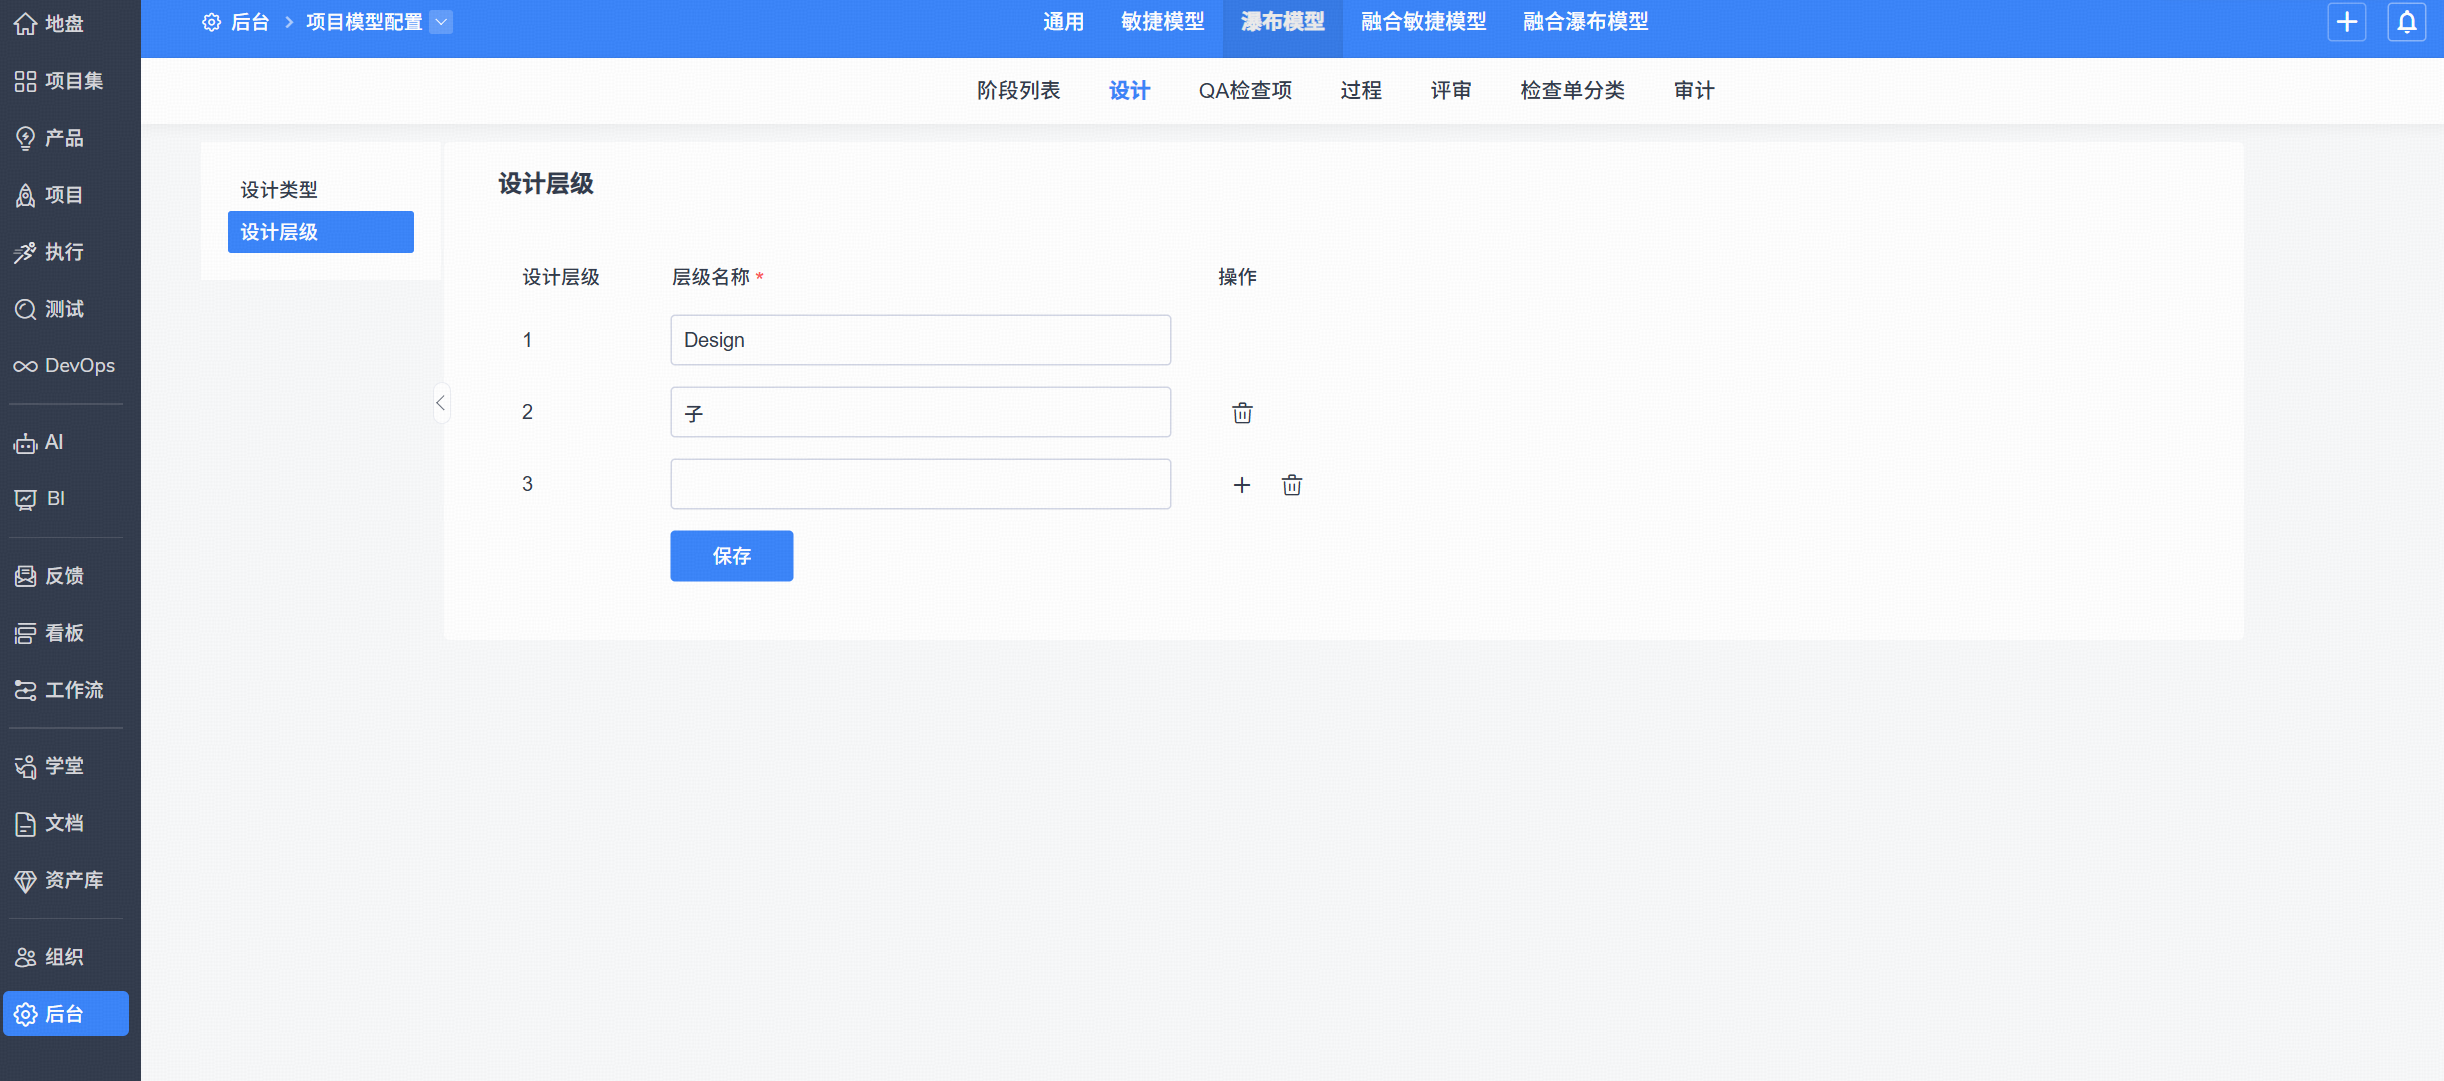2444x1081 pixels.
Task: Switch to 敏捷模型 tab
Action: (1162, 22)
